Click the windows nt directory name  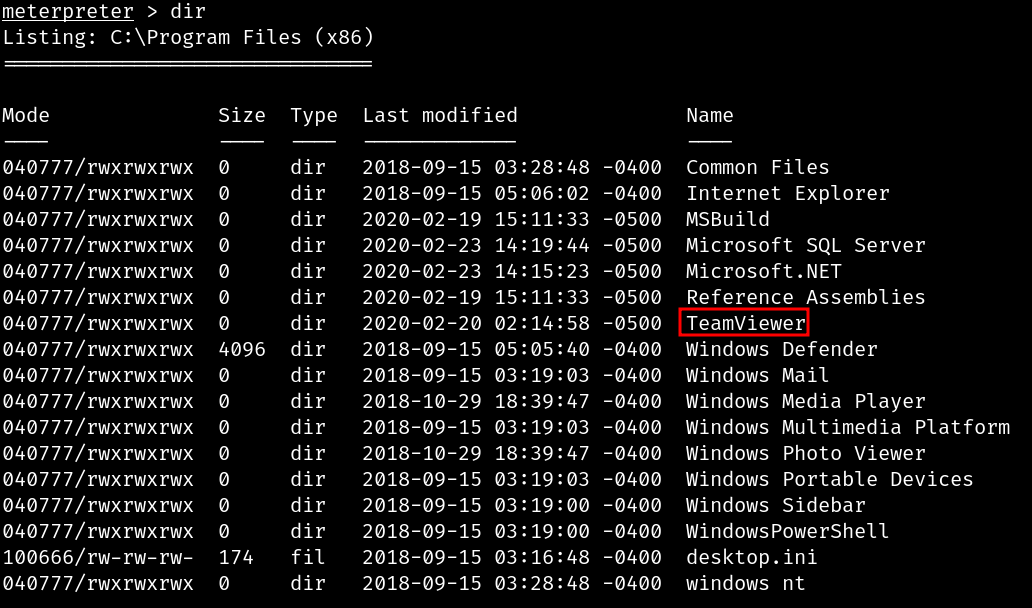pos(746,583)
